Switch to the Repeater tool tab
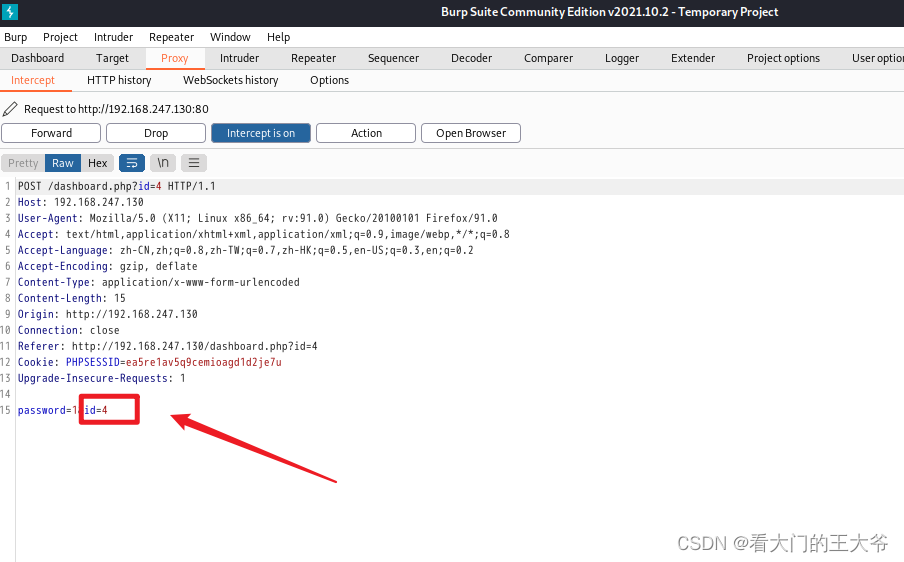 [313, 58]
